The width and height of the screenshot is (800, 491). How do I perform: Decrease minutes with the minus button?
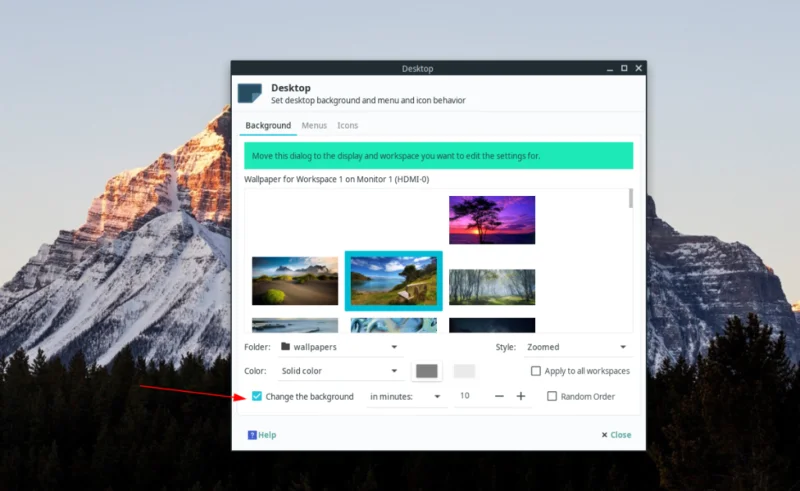pos(499,396)
